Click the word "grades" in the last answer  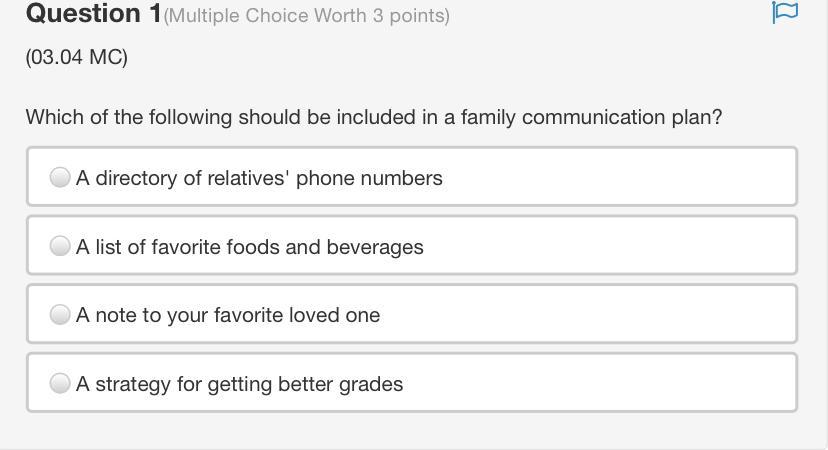tap(371, 384)
